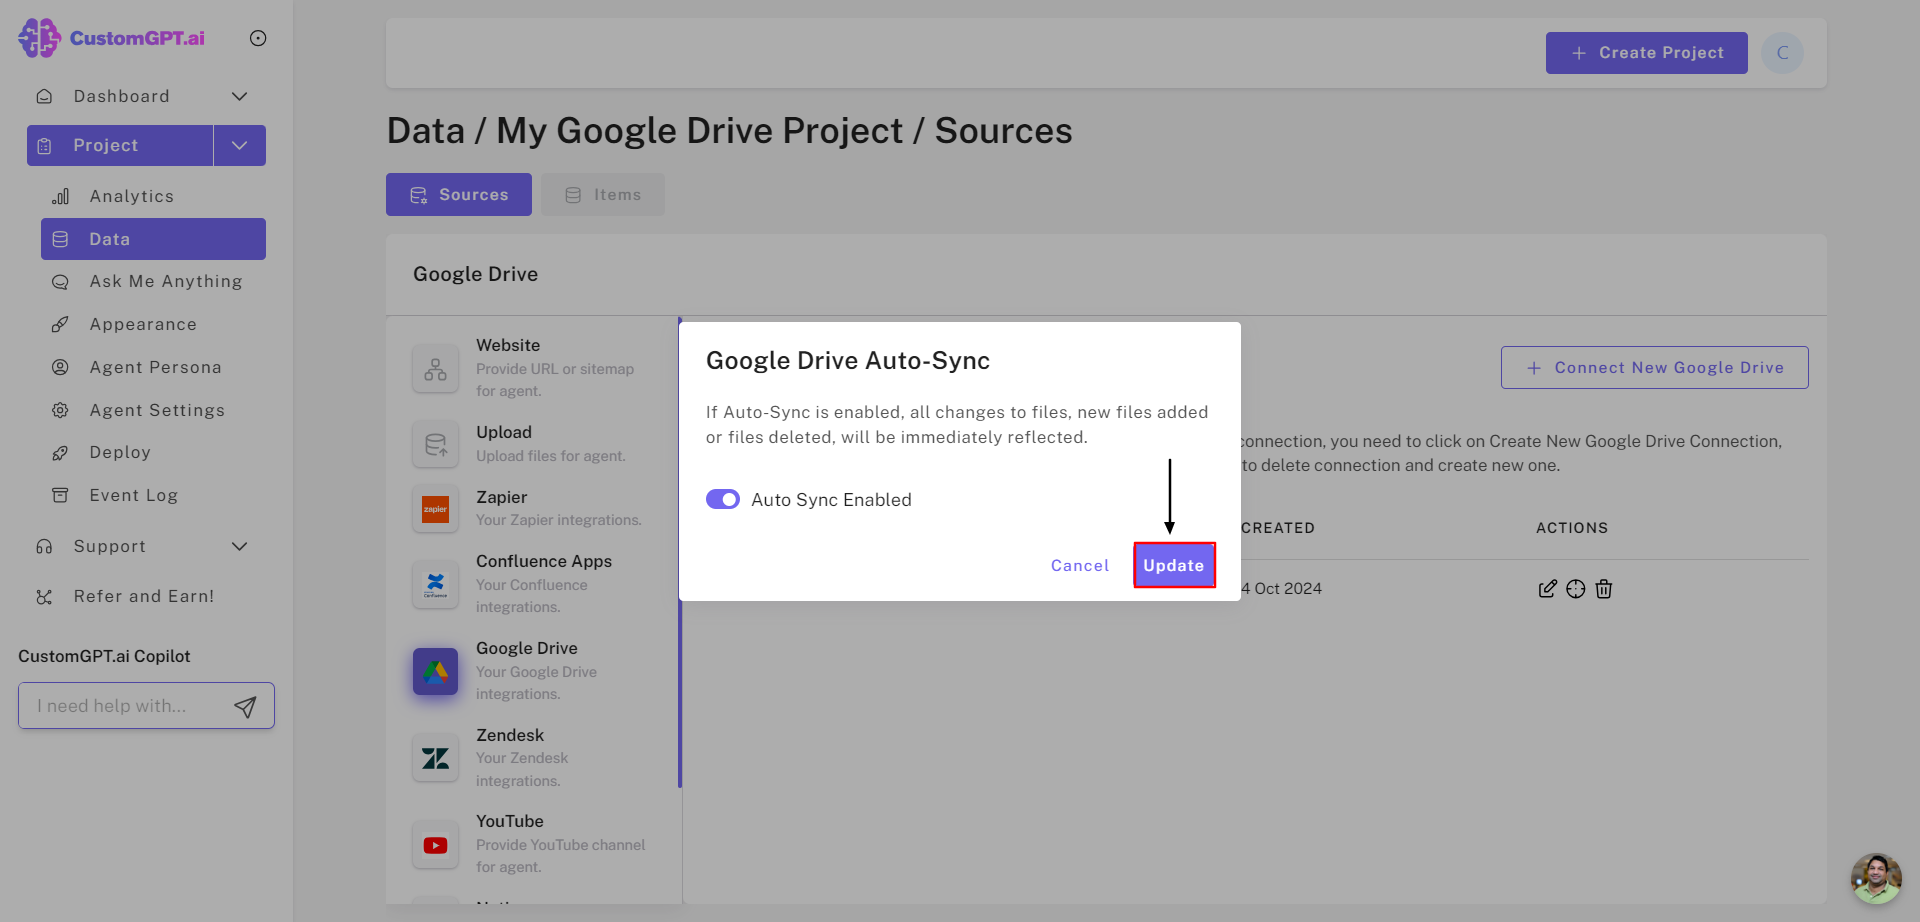1920x922 pixels.
Task: Click the Agent Persona user icon
Action: (60, 367)
